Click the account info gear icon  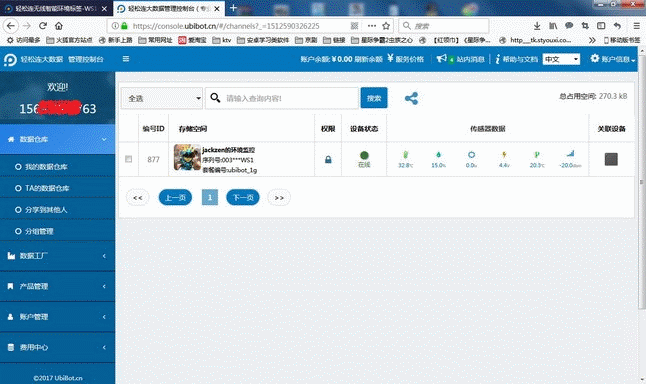tap(595, 59)
